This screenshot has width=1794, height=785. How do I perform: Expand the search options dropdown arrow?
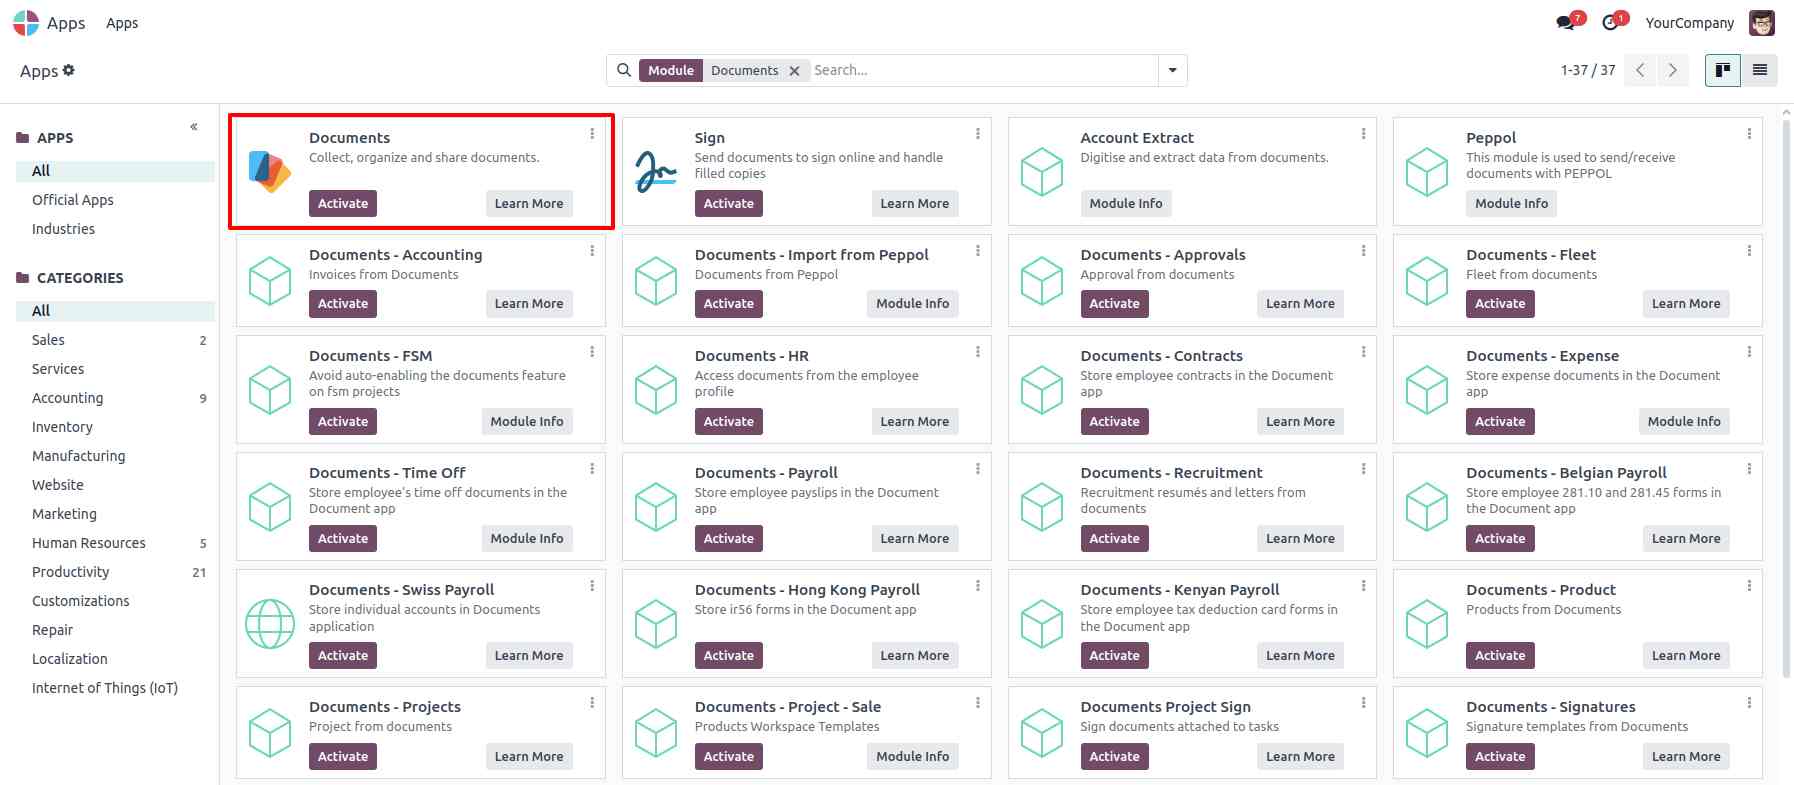tap(1172, 70)
